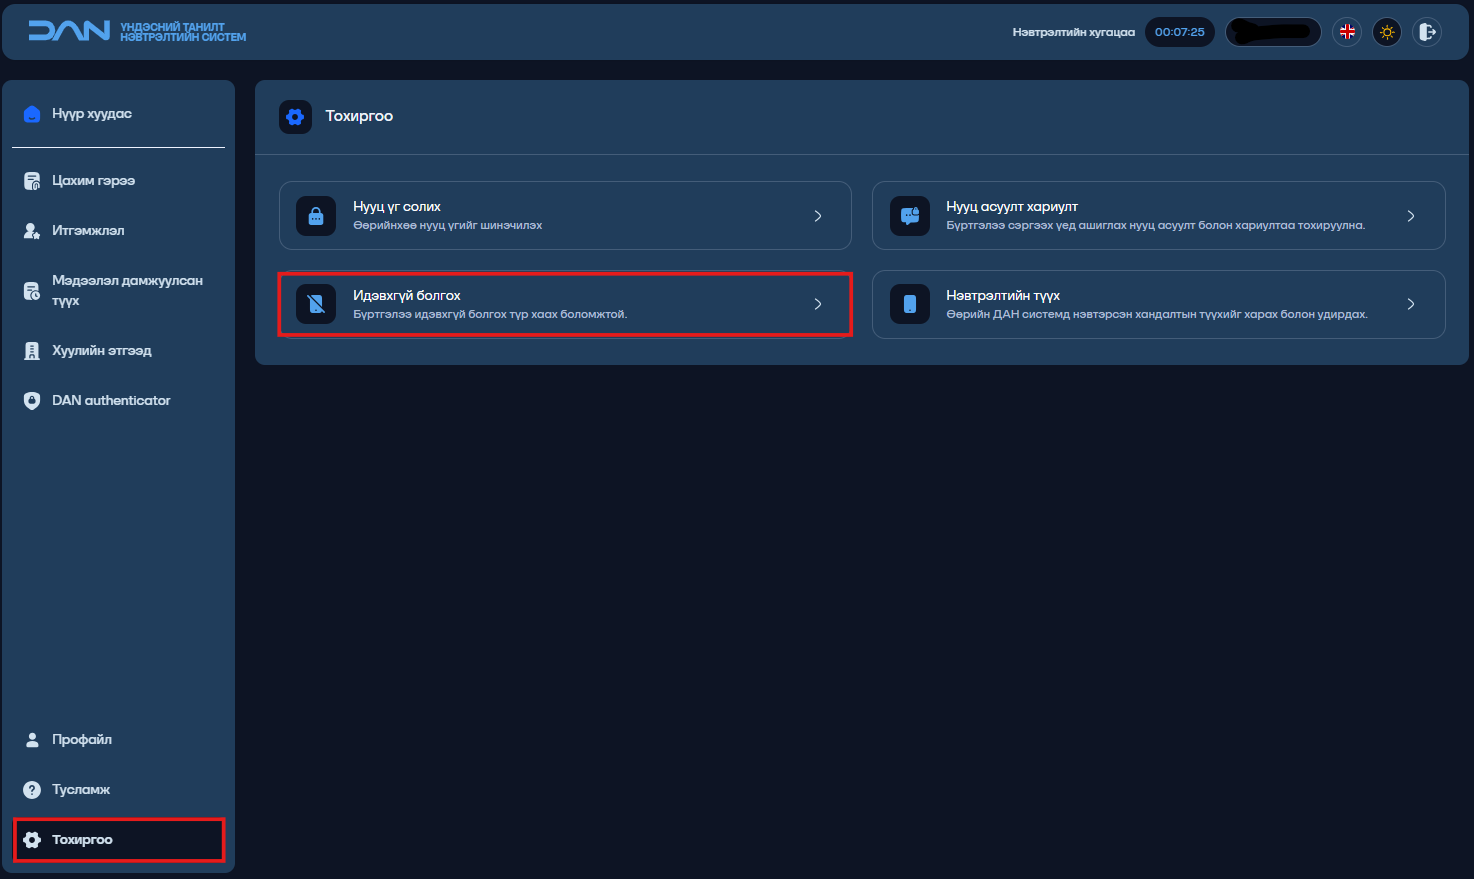Expand the Идэвхгүй болгох chevron arrow
The width and height of the screenshot is (1474, 879).
tap(818, 304)
